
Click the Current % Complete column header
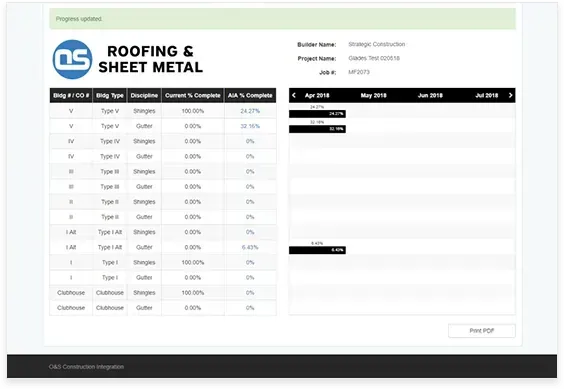[193, 95]
